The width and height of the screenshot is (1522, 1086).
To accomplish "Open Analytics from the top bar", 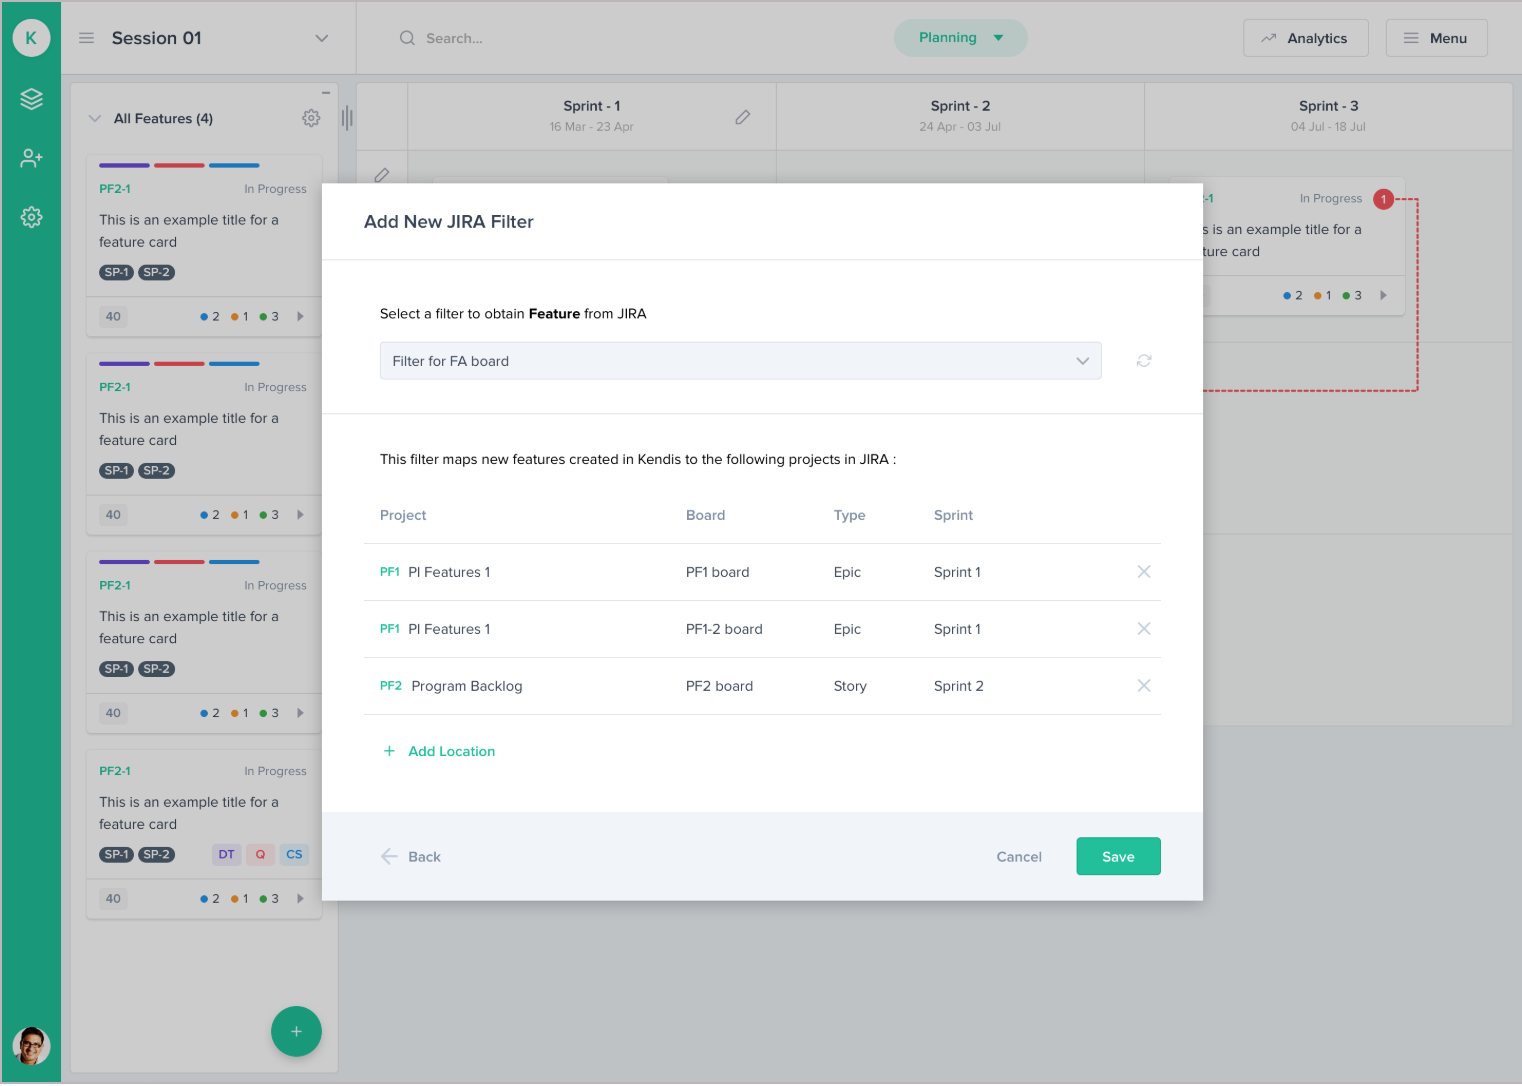I will 1305,37.
